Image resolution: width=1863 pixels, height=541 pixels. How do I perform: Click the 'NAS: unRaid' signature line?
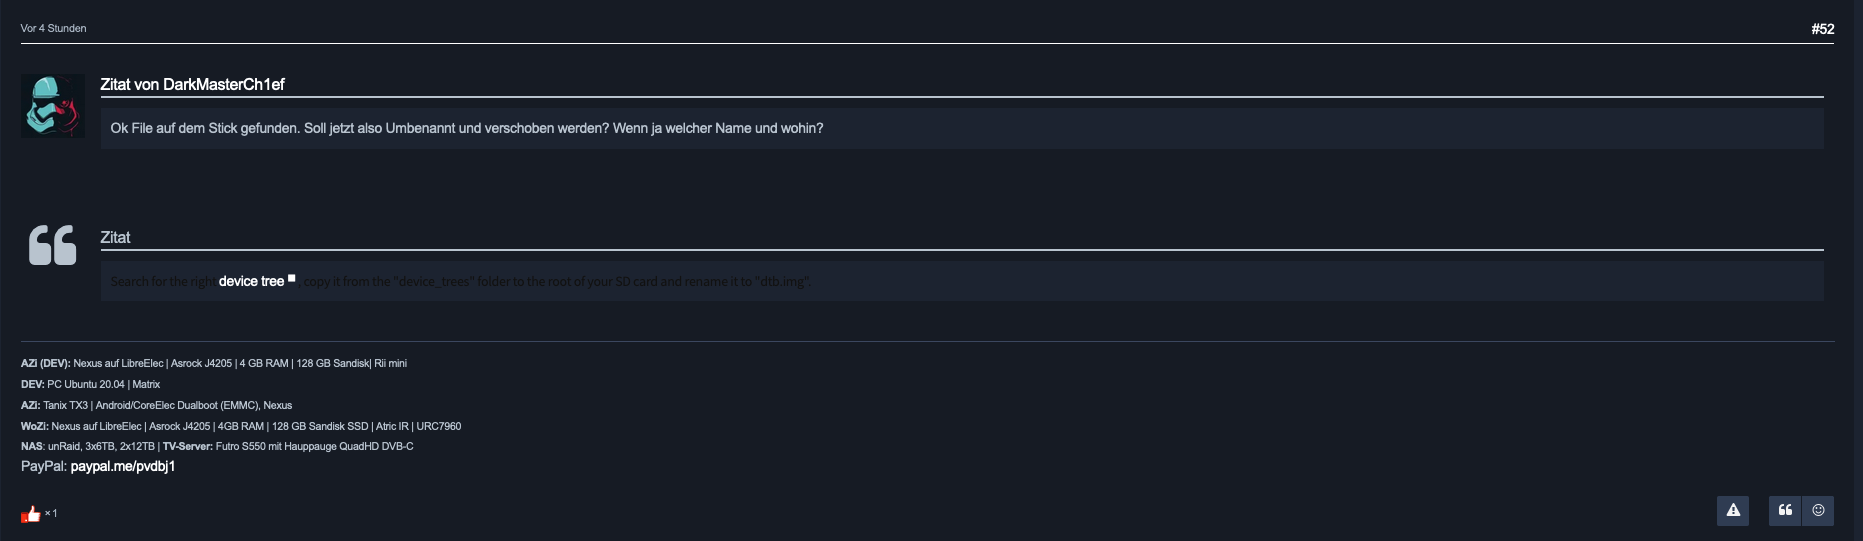coord(217,446)
